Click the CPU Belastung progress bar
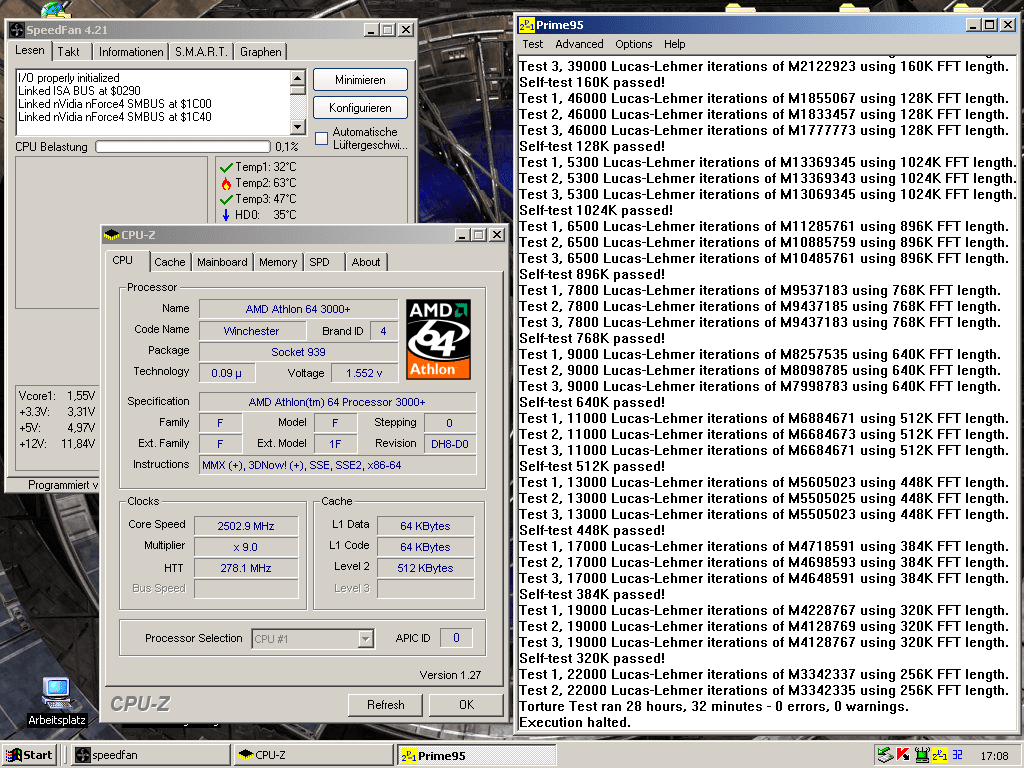 point(183,147)
